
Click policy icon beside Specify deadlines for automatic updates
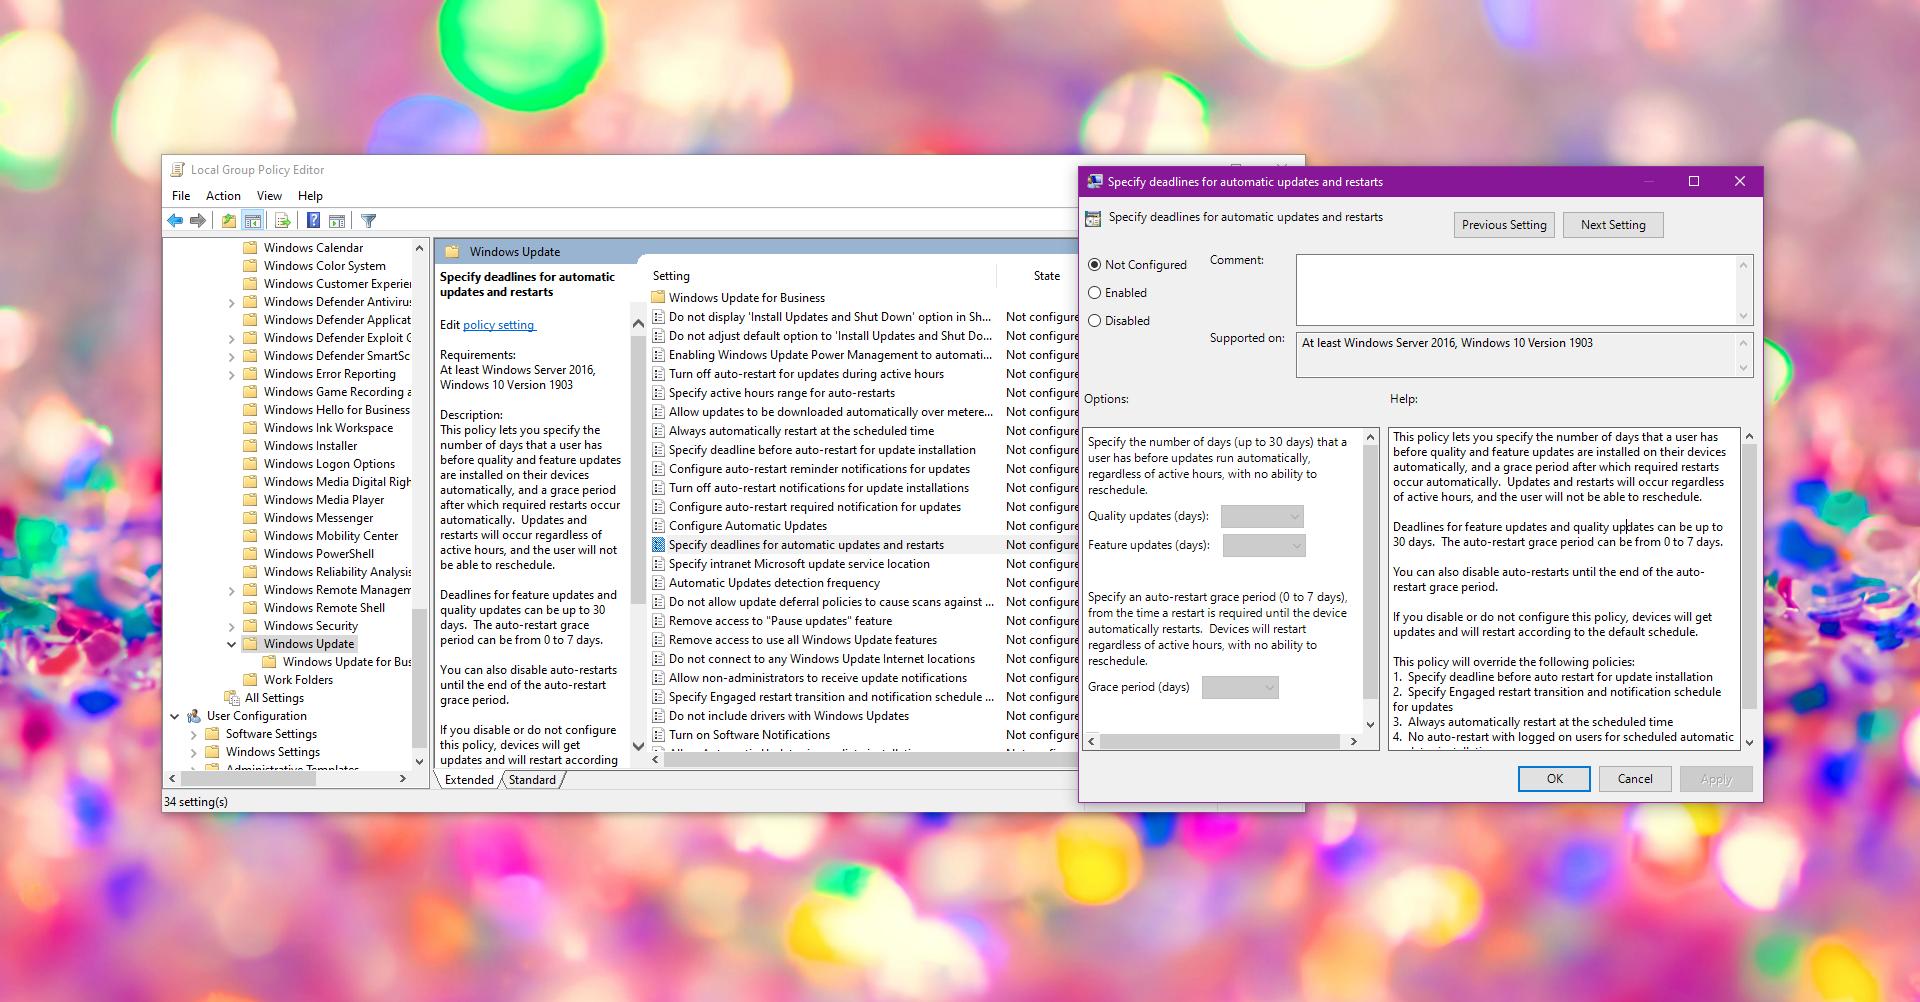(658, 545)
